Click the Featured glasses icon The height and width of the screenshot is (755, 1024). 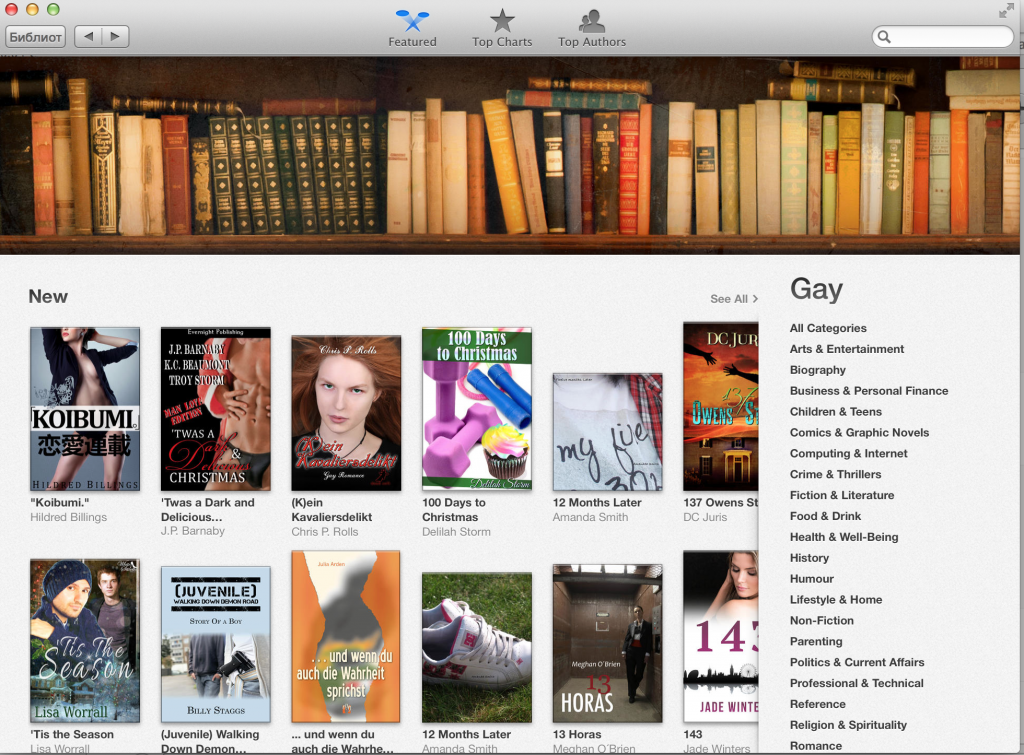413,20
